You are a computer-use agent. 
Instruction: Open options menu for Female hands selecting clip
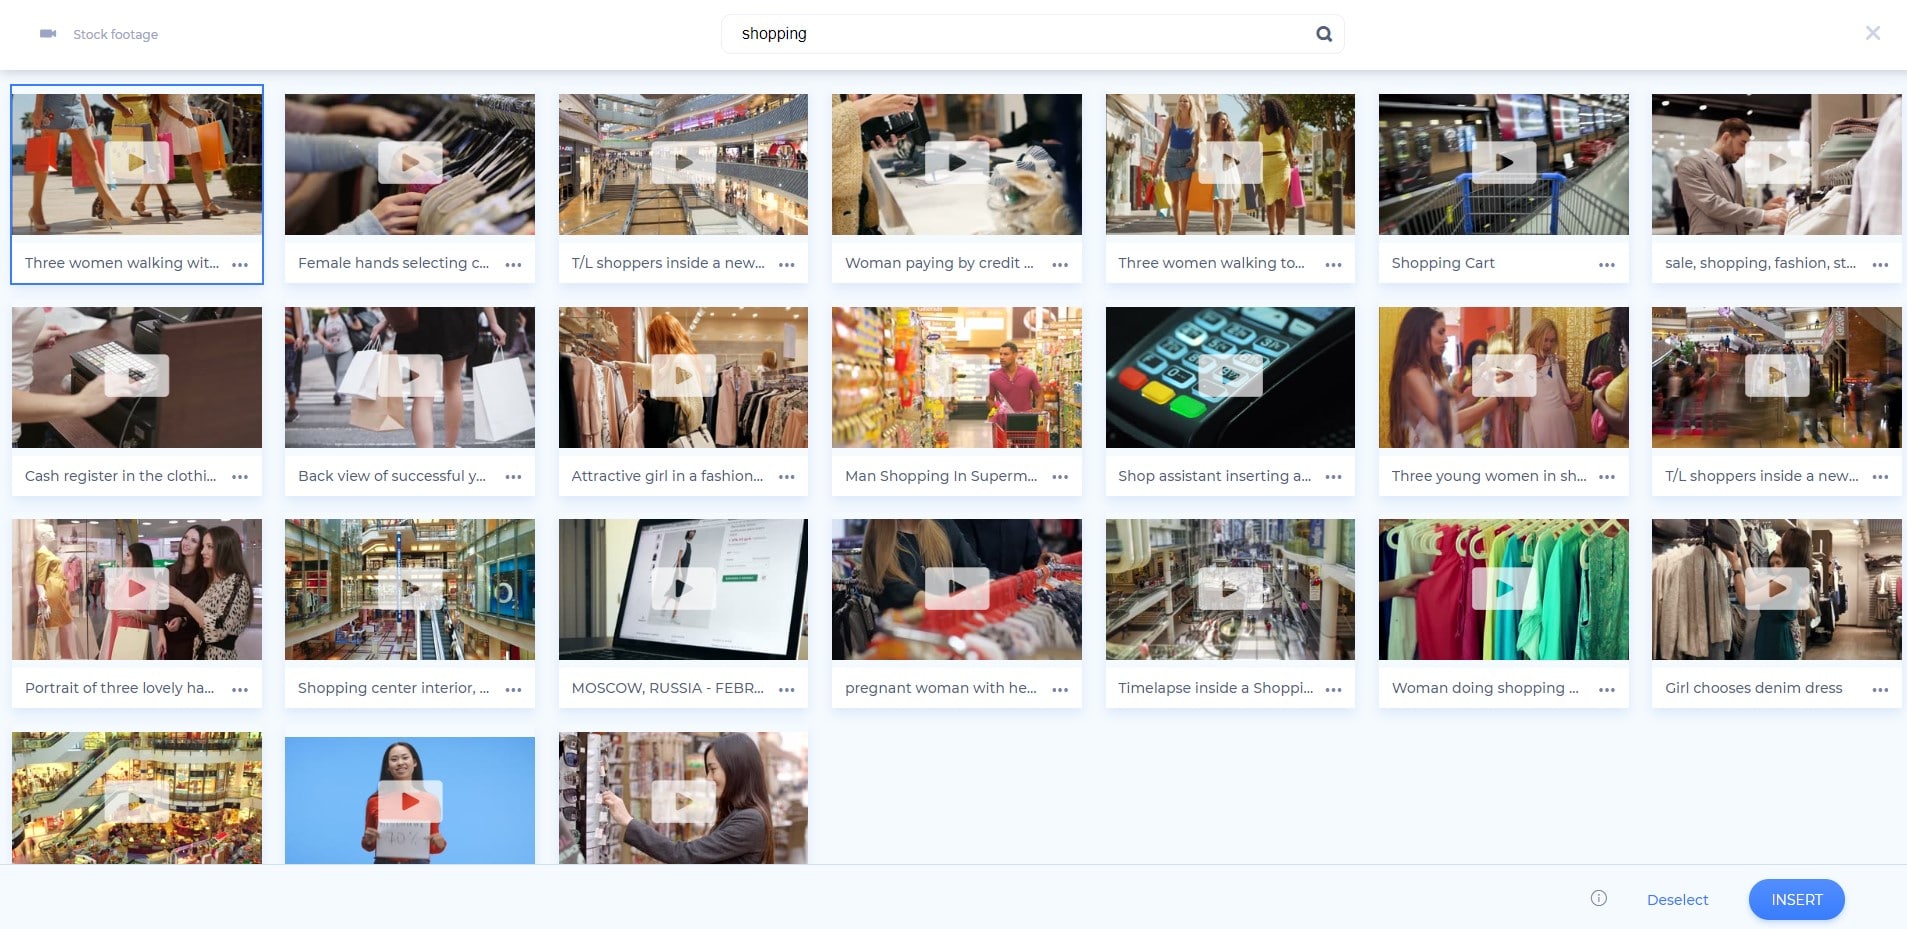pos(513,264)
